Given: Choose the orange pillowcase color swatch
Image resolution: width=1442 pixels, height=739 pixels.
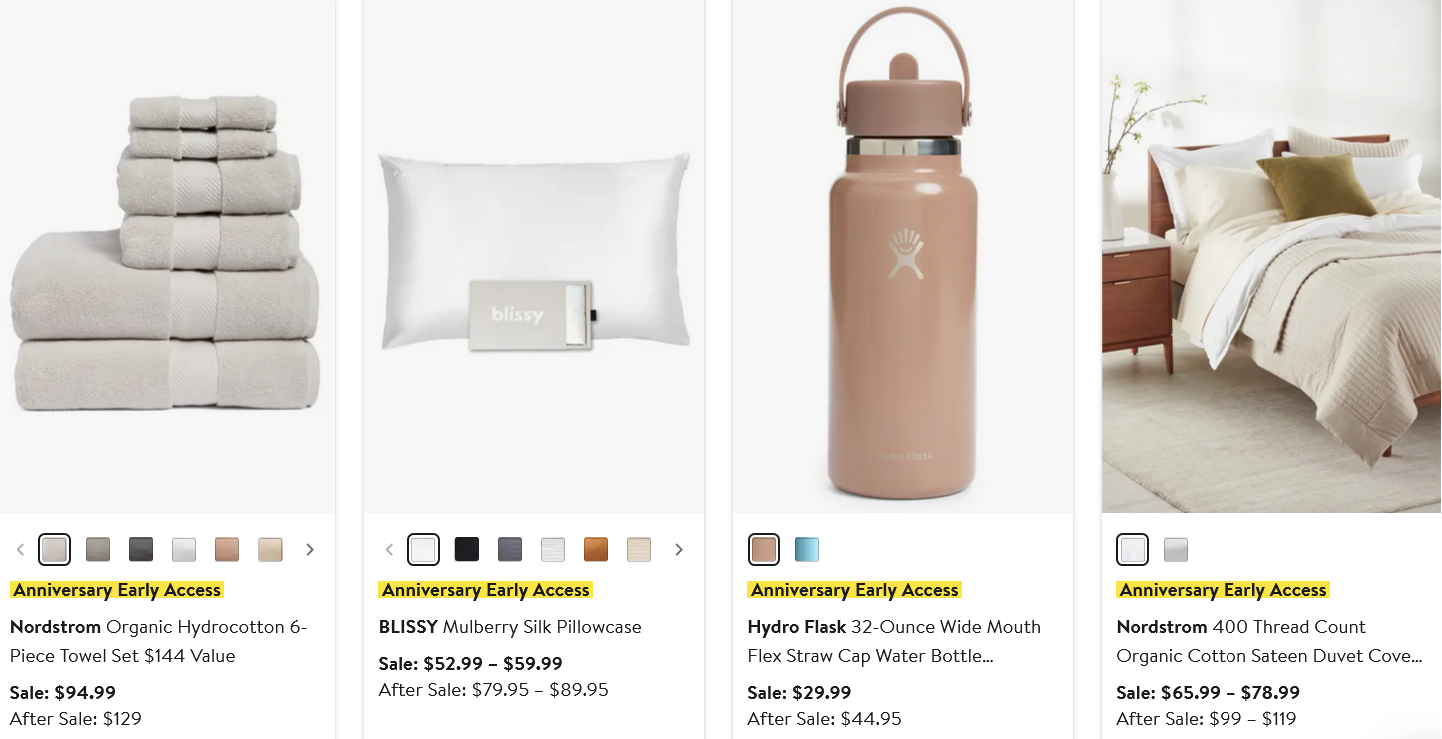Looking at the screenshot, I should click(596, 549).
